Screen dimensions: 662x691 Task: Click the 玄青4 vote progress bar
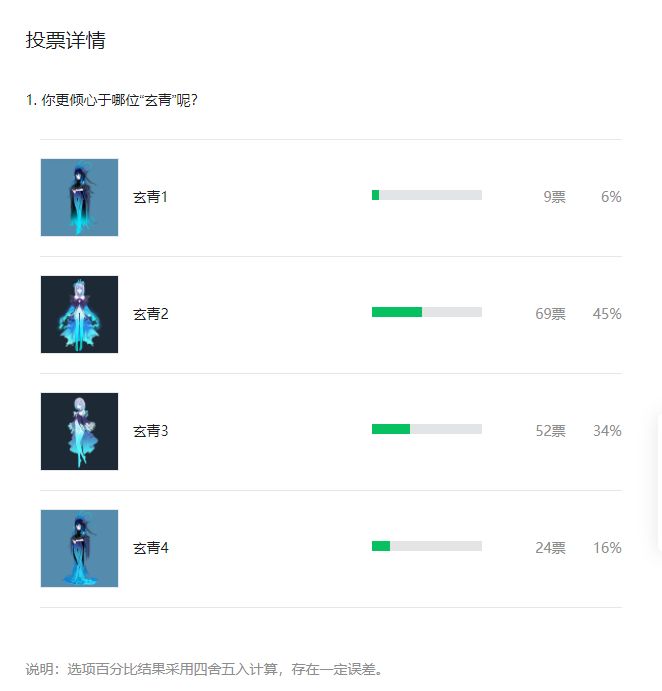tap(427, 546)
